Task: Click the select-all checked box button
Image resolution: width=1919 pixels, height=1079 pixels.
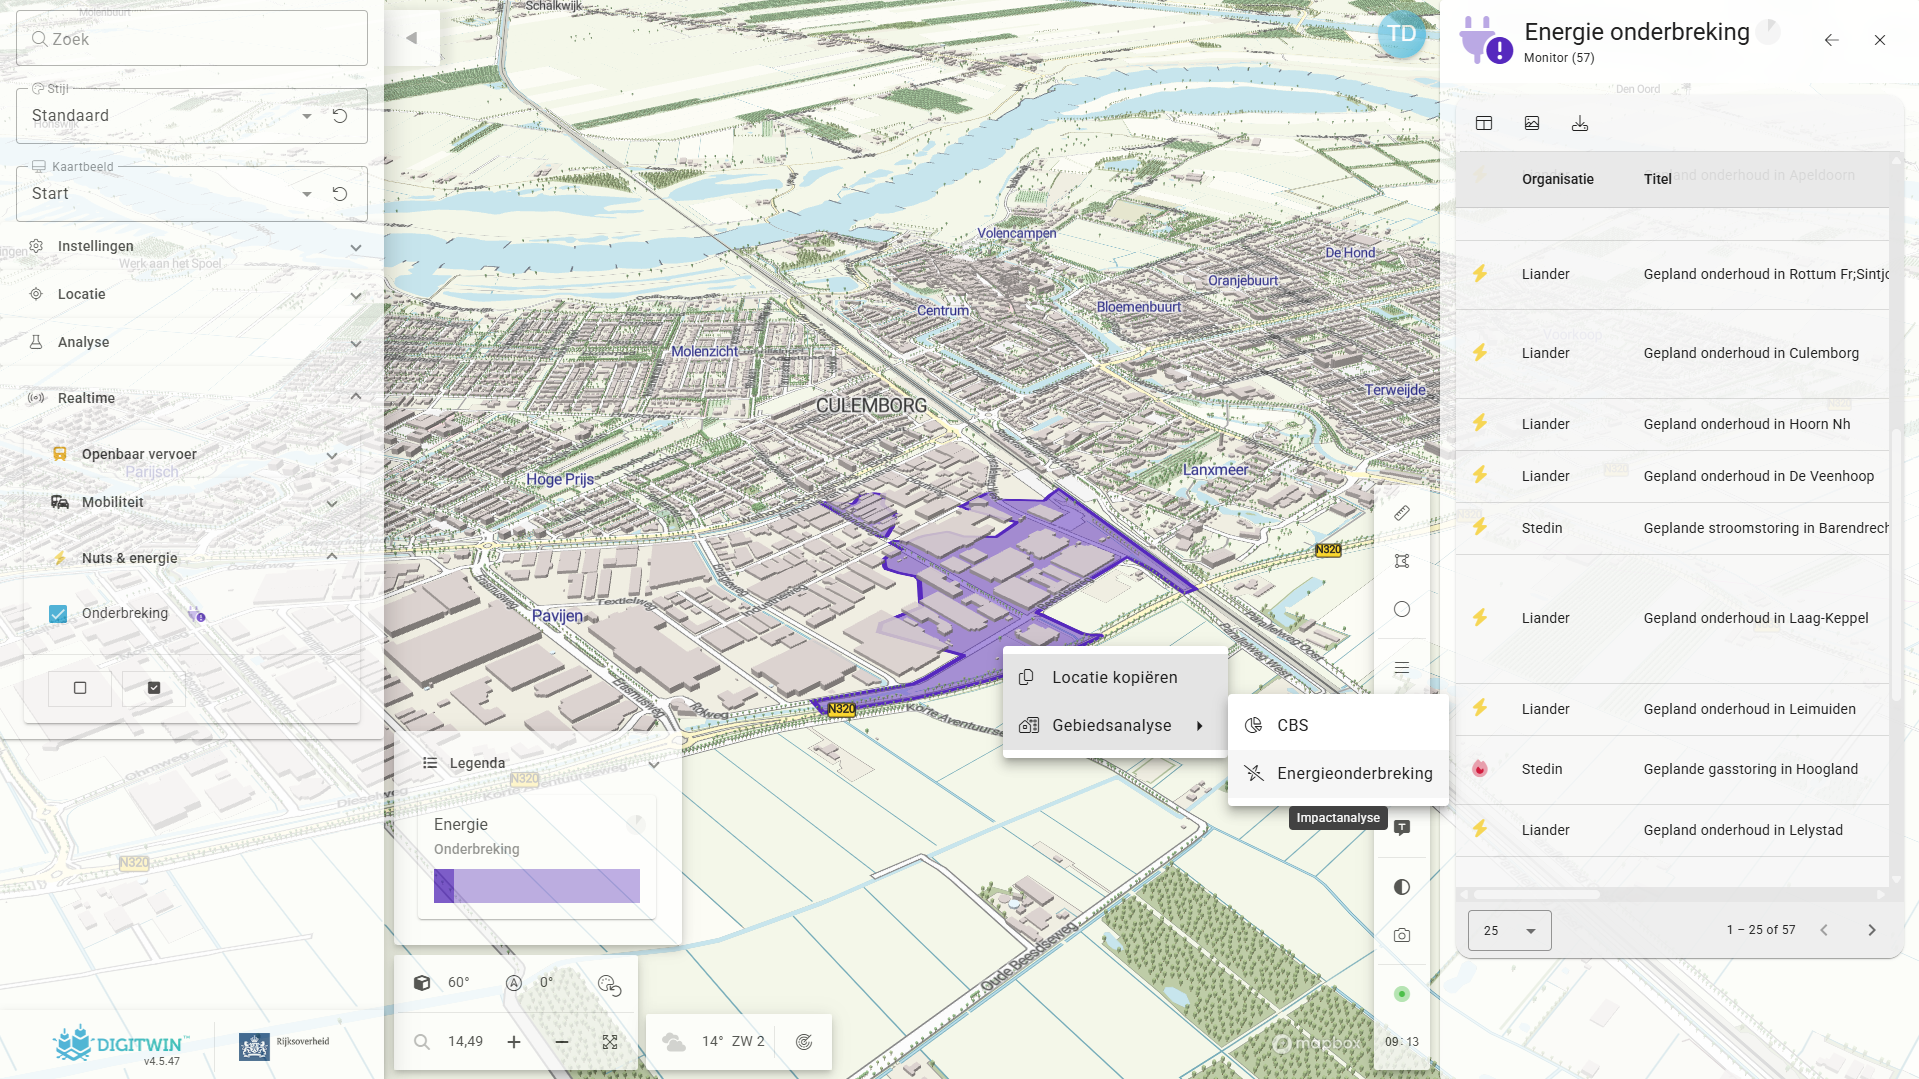Action: coord(154,688)
